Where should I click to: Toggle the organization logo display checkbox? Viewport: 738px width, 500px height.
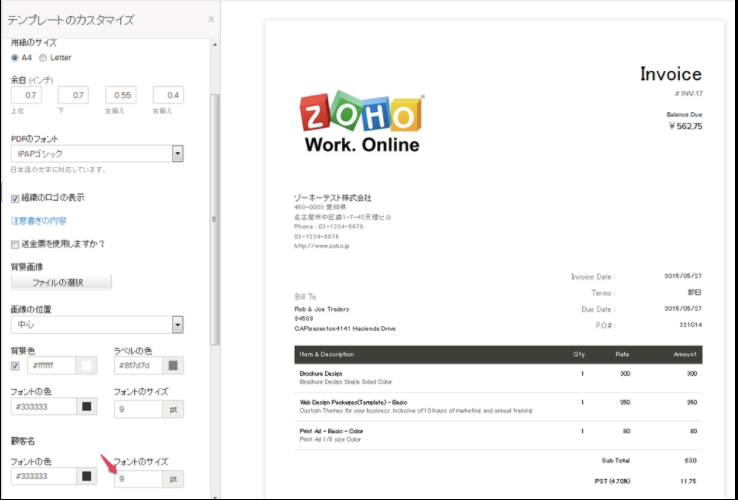[15, 199]
